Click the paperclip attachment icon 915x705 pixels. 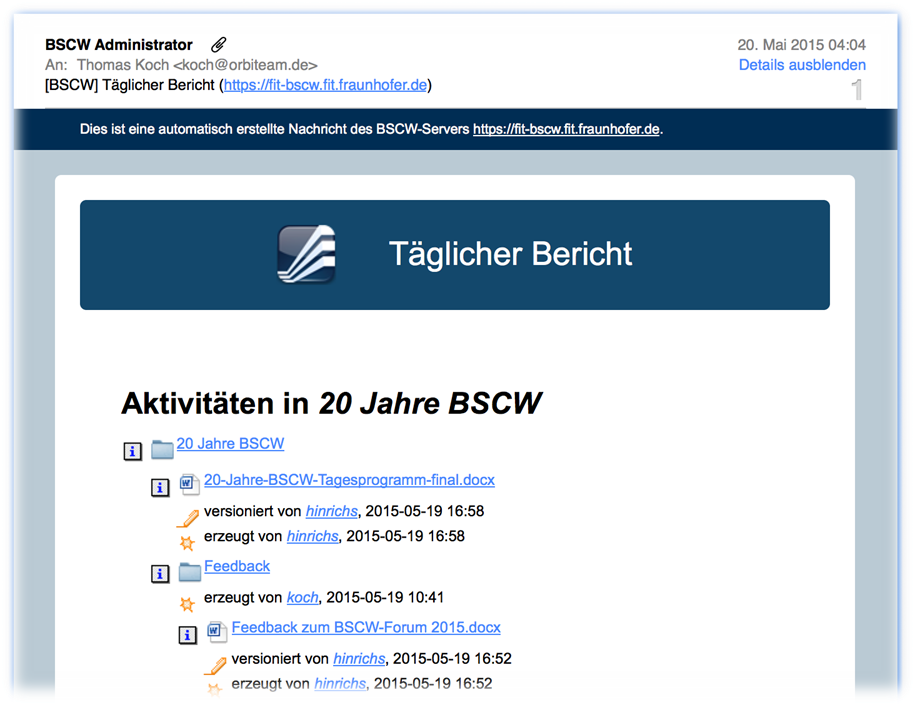click(x=219, y=44)
